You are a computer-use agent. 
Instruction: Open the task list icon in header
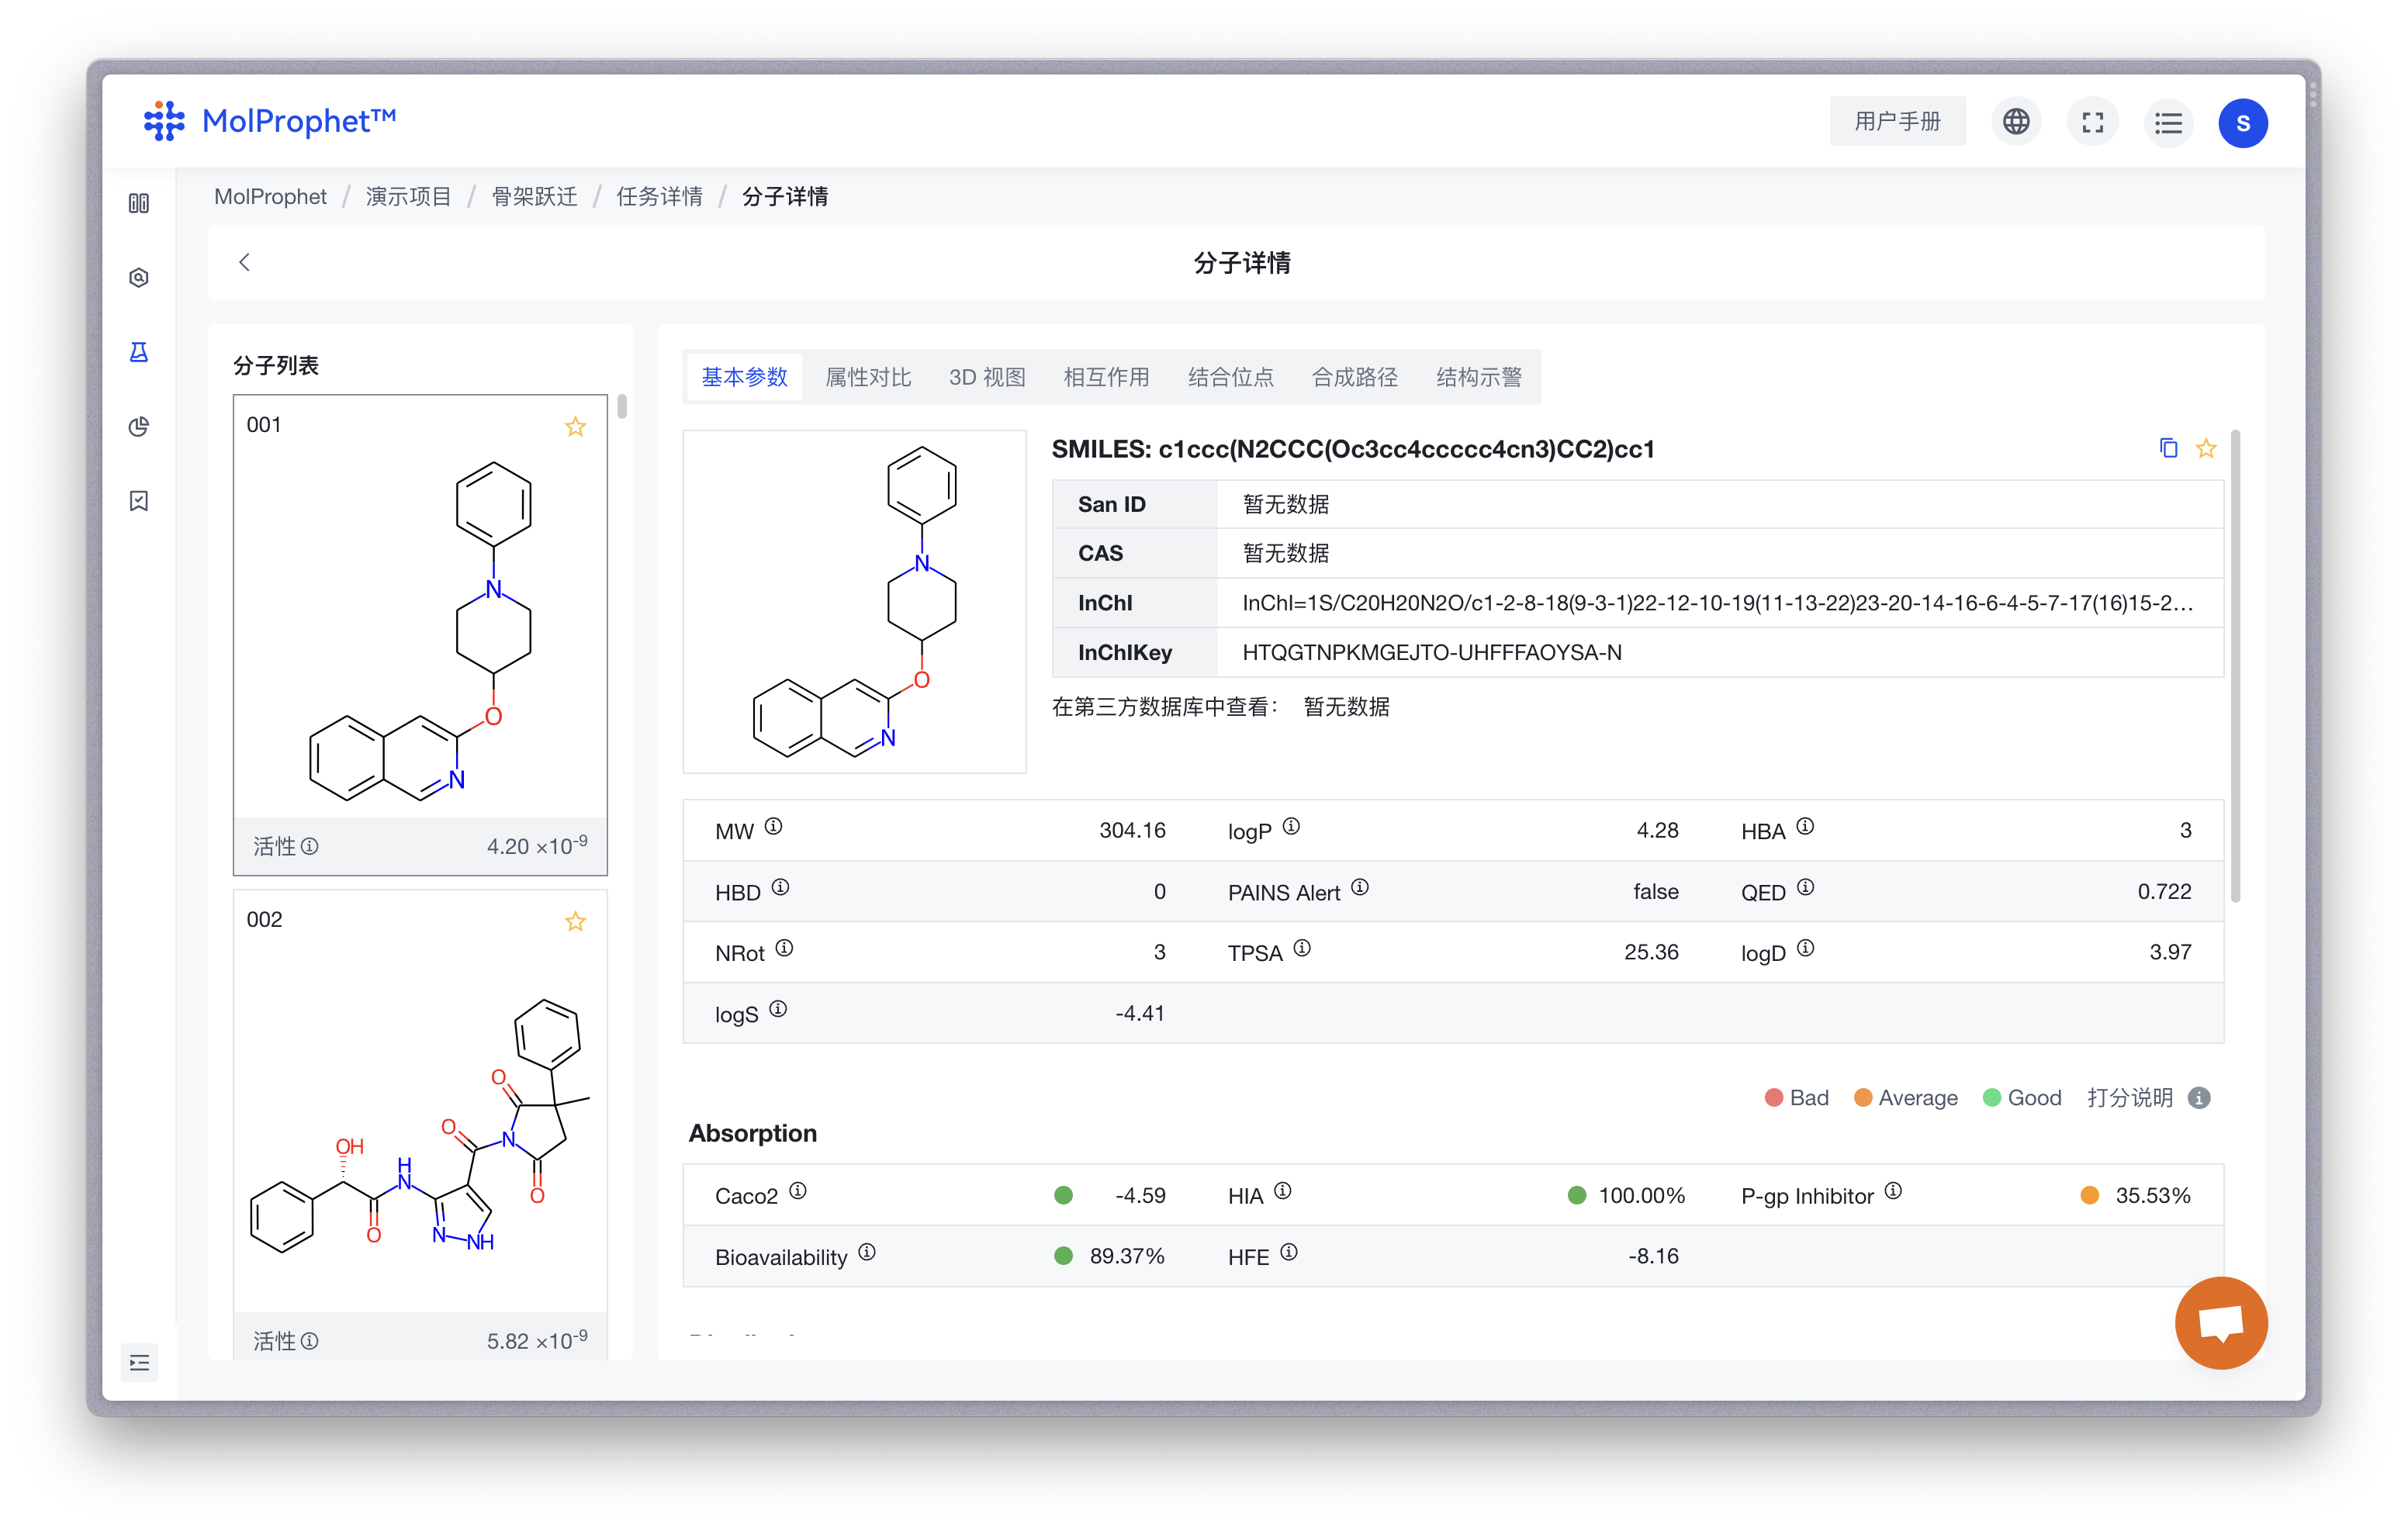click(x=2168, y=122)
